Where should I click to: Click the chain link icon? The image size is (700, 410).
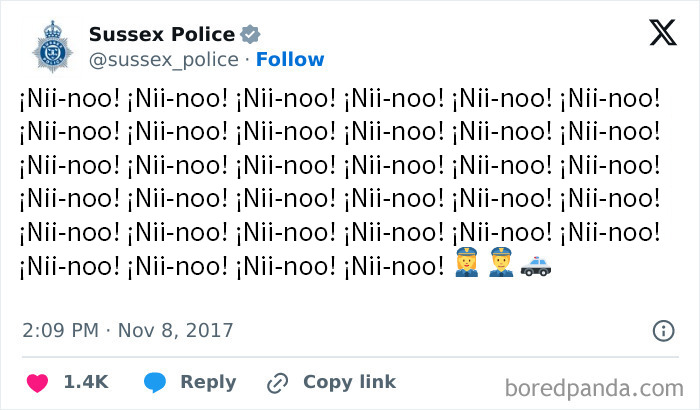pos(277,382)
